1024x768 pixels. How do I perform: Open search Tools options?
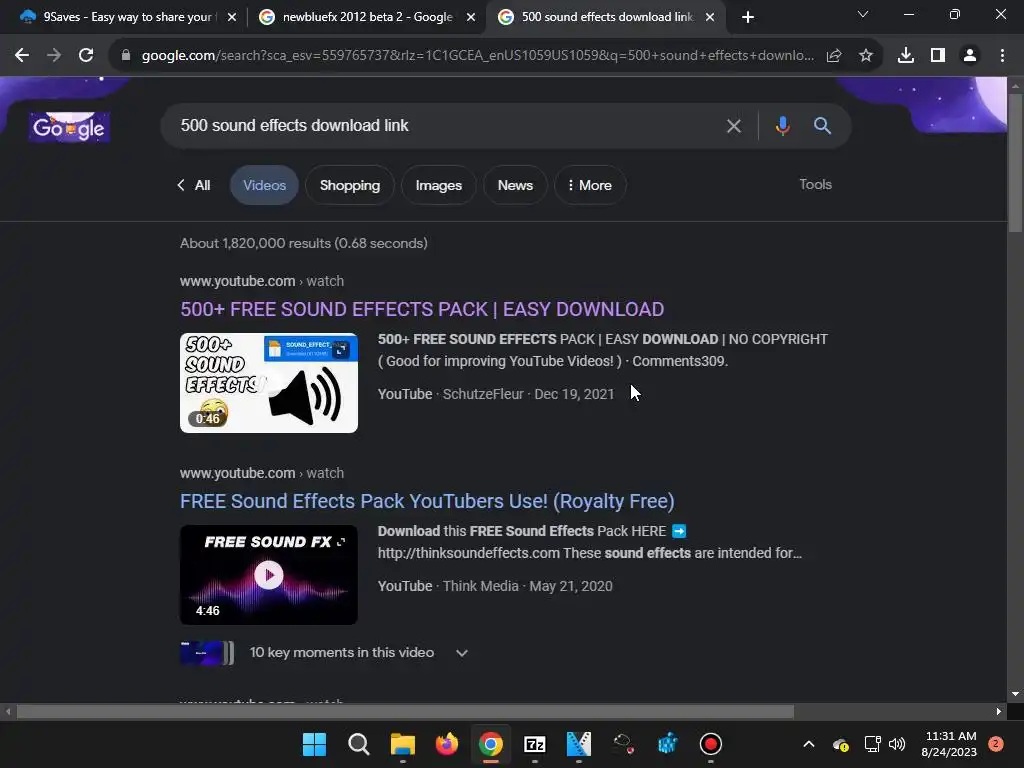[x=815, y=184]
